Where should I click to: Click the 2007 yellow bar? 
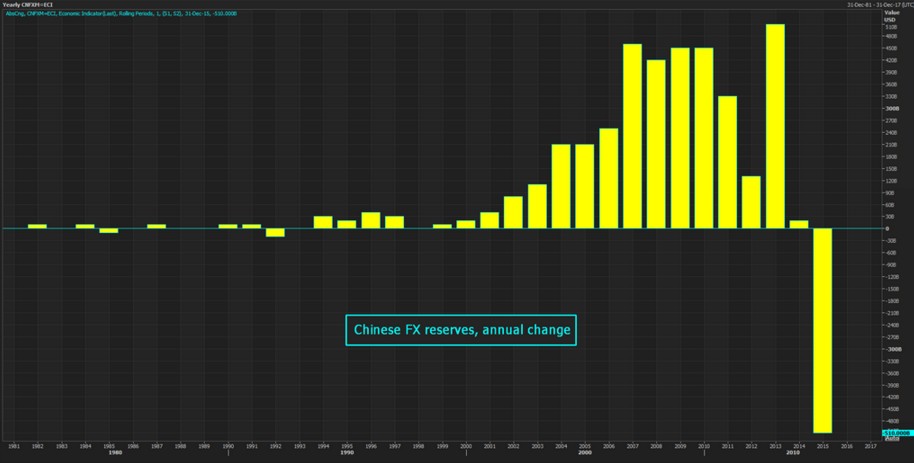pos(632,135)
